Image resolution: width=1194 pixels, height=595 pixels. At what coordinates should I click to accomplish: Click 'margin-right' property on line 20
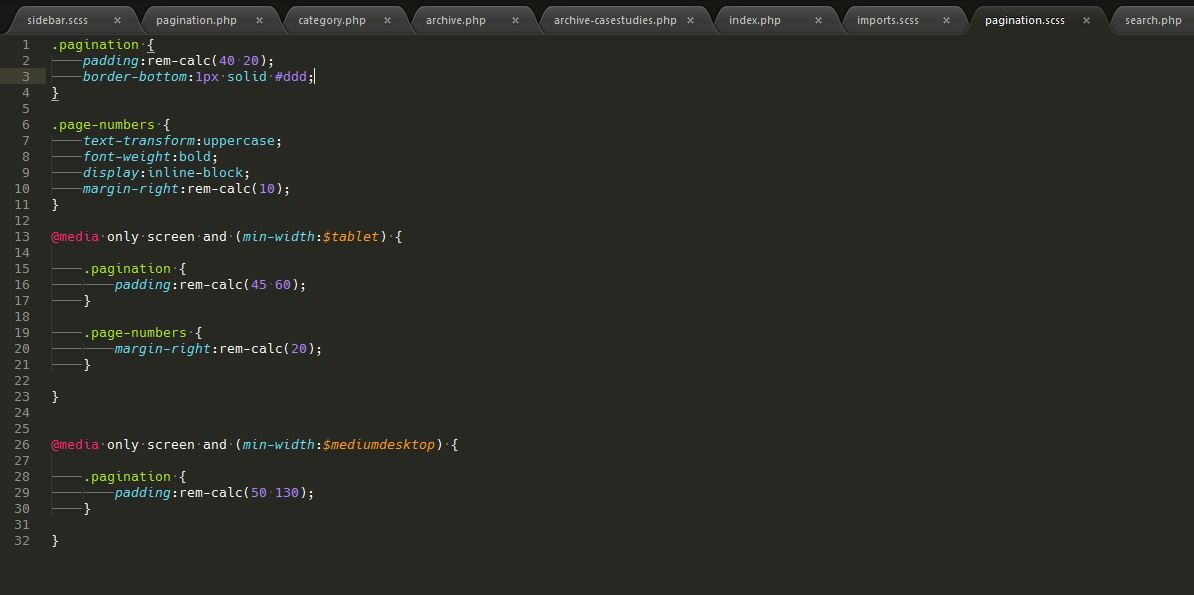point(163,349)
